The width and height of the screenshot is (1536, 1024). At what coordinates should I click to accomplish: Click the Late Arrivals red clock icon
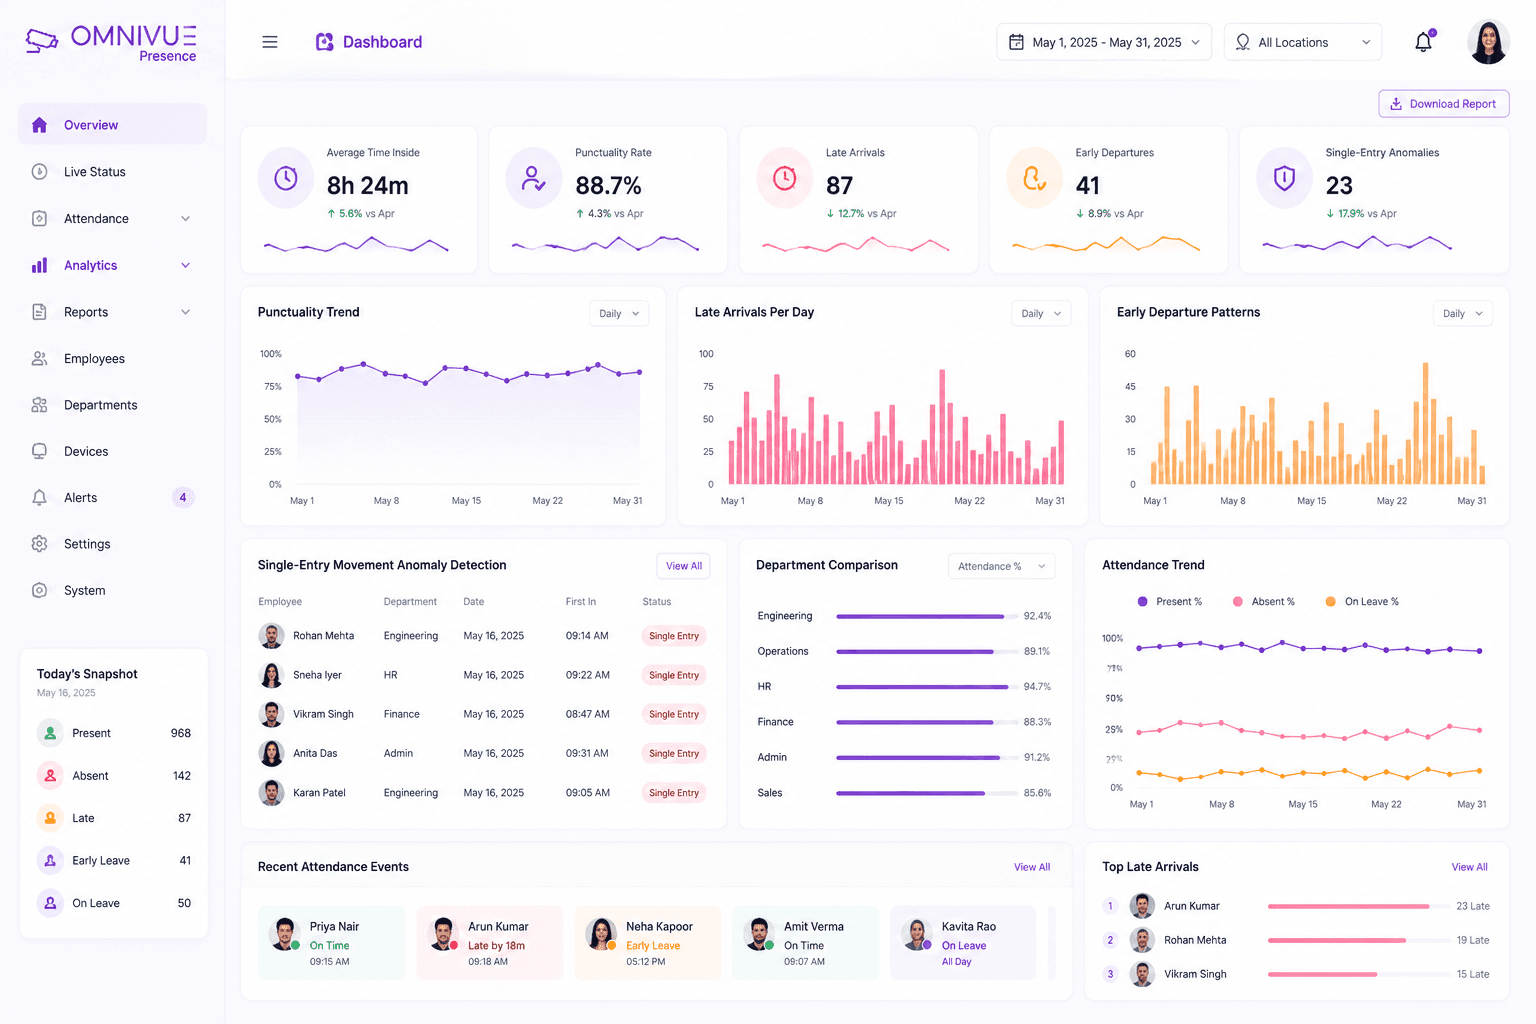[785, 179]
